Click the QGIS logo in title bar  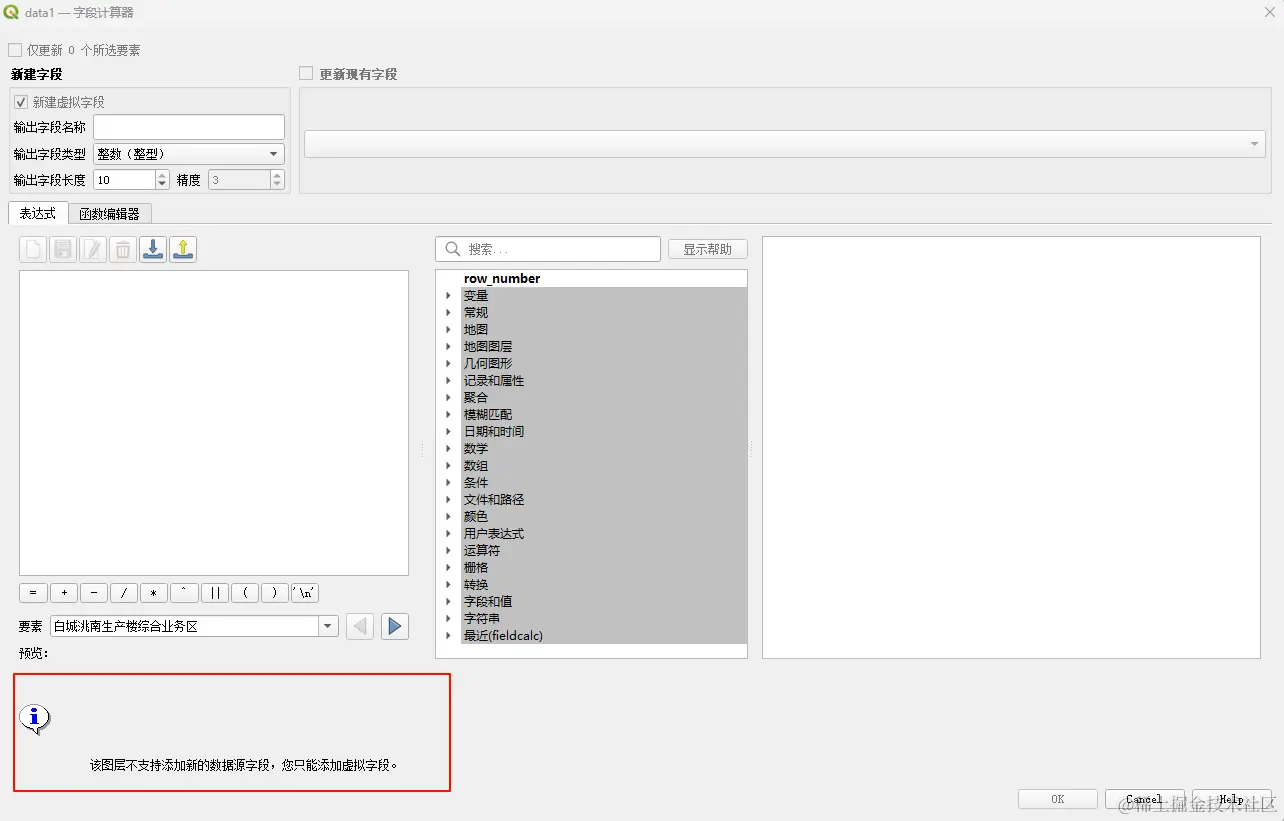pyautogui.click(x=12, y=12)
